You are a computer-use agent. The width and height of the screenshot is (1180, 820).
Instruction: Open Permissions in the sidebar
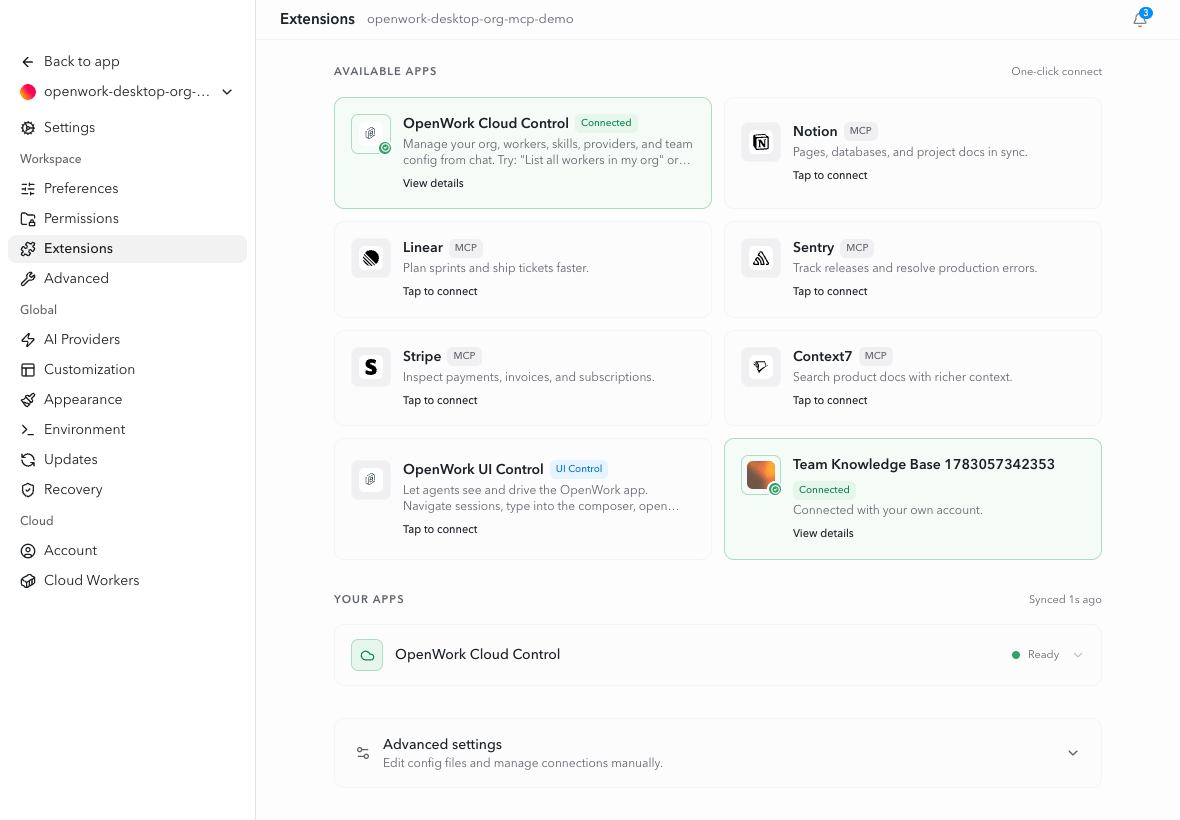127,219
